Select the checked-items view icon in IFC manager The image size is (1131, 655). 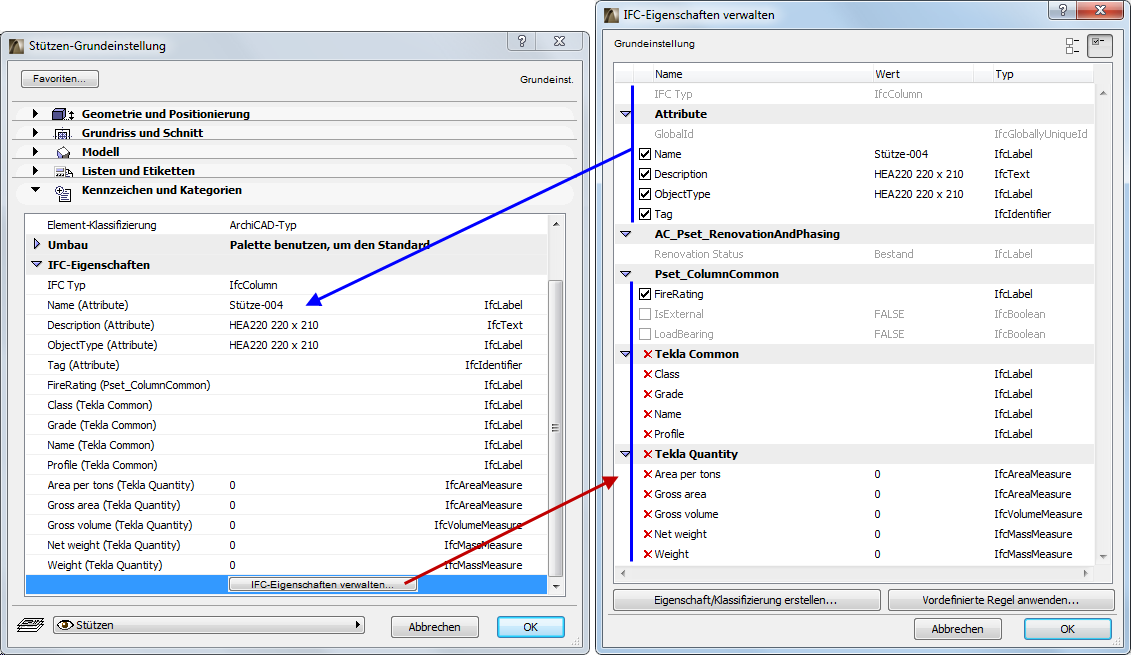[1100, 45]
